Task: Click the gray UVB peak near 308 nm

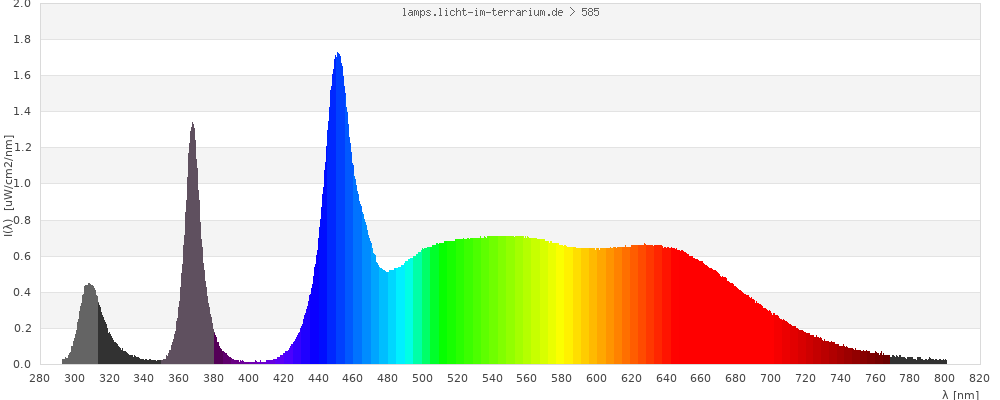Action: (x=89, y=320)
